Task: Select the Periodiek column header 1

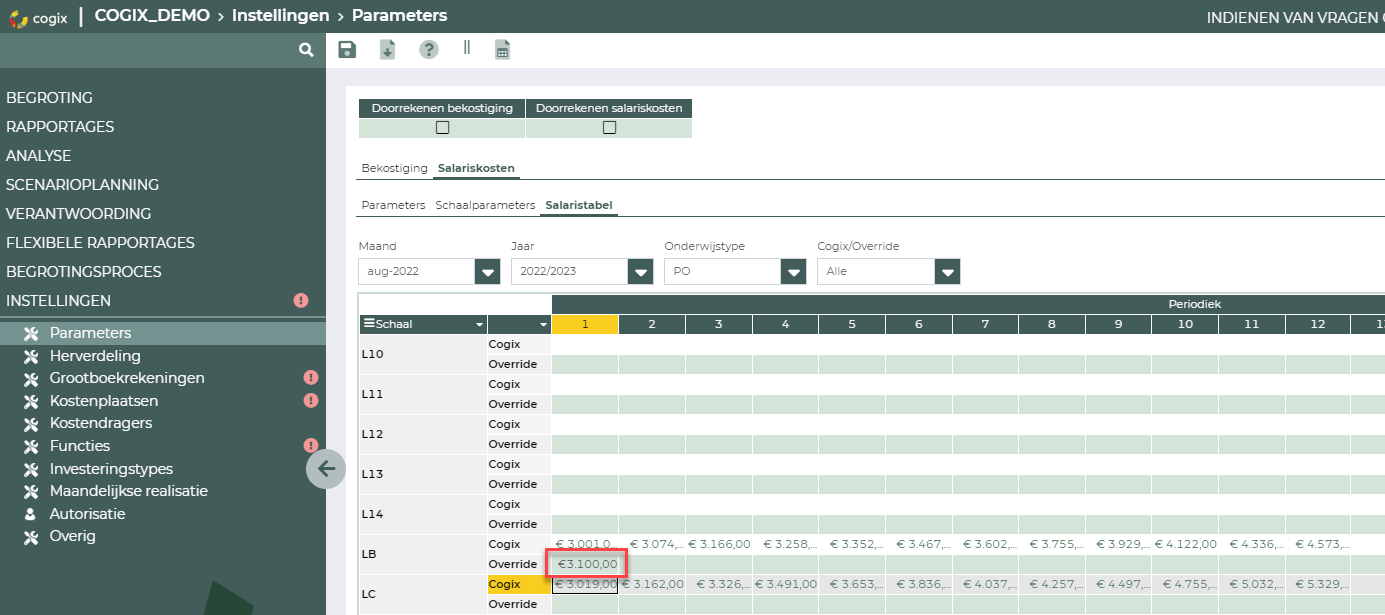Action: coord(585,324)
